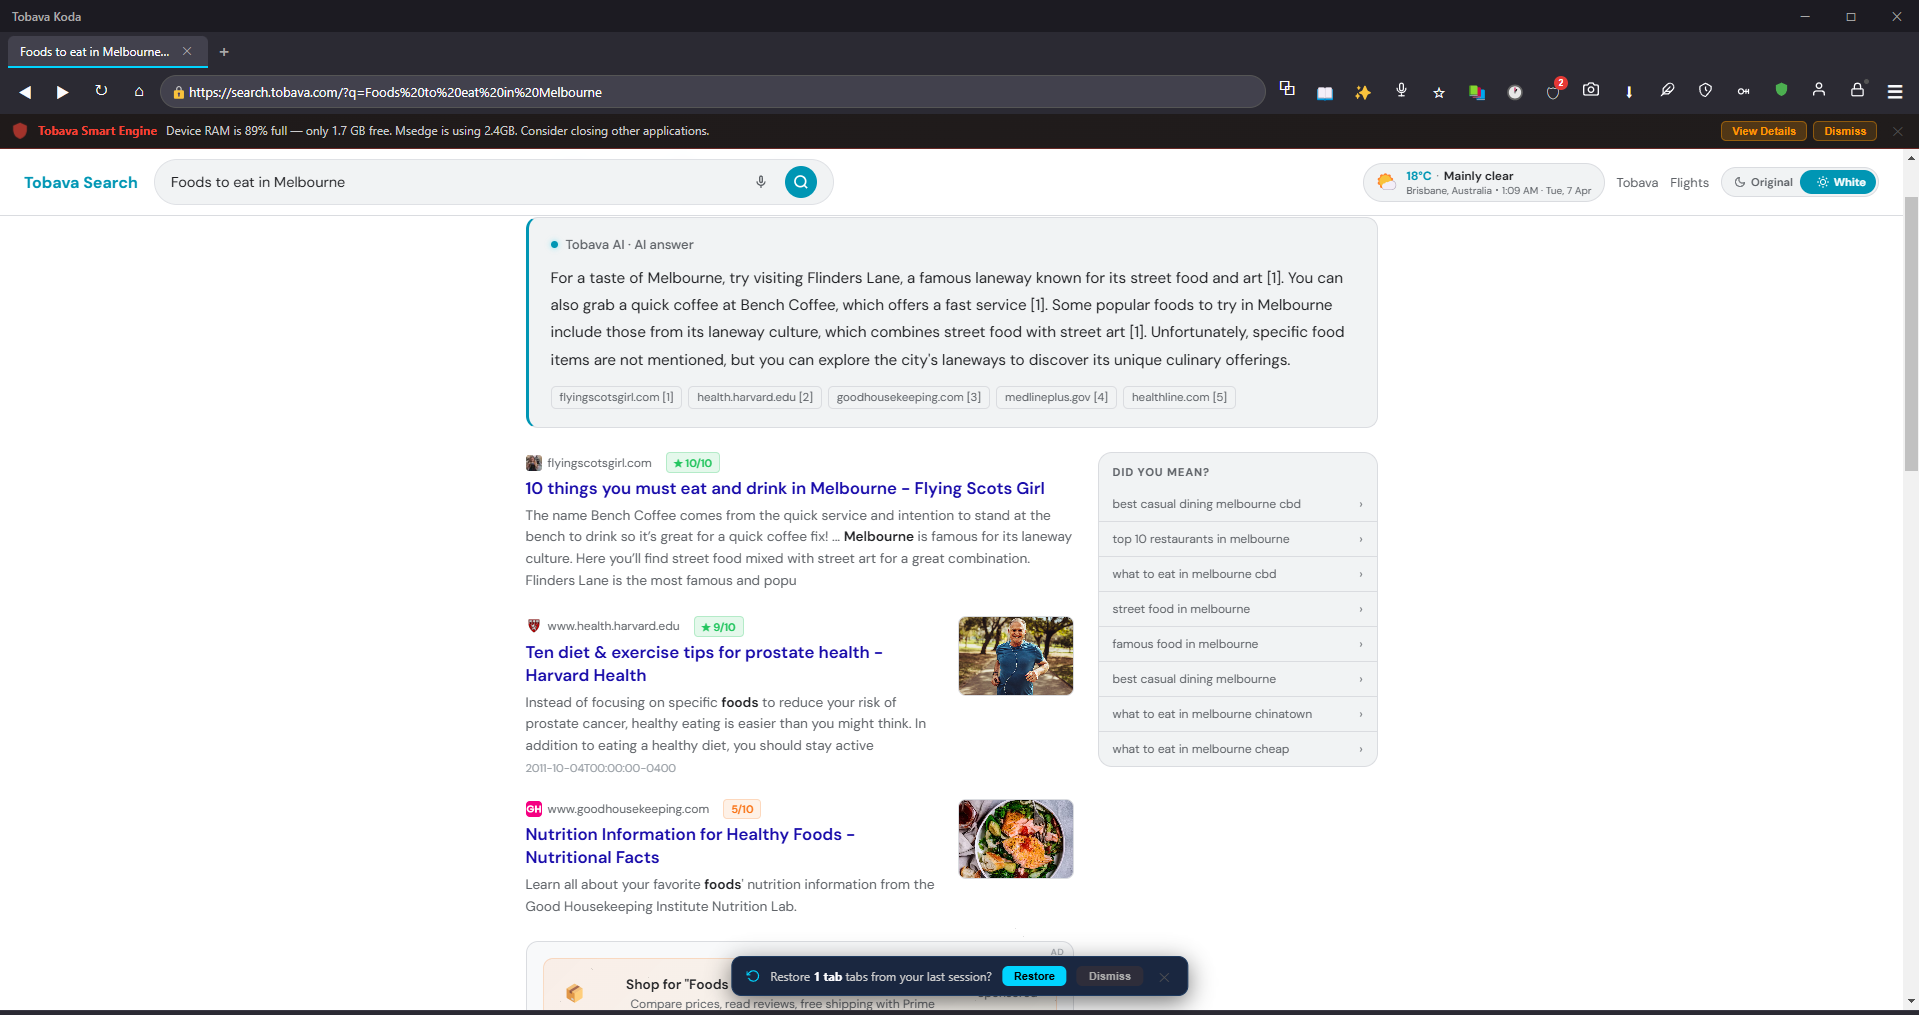Viewport: 1919px width, 1015px height.
Task: Click the toolbar microphone icon
Action: tap(1401, 91)
